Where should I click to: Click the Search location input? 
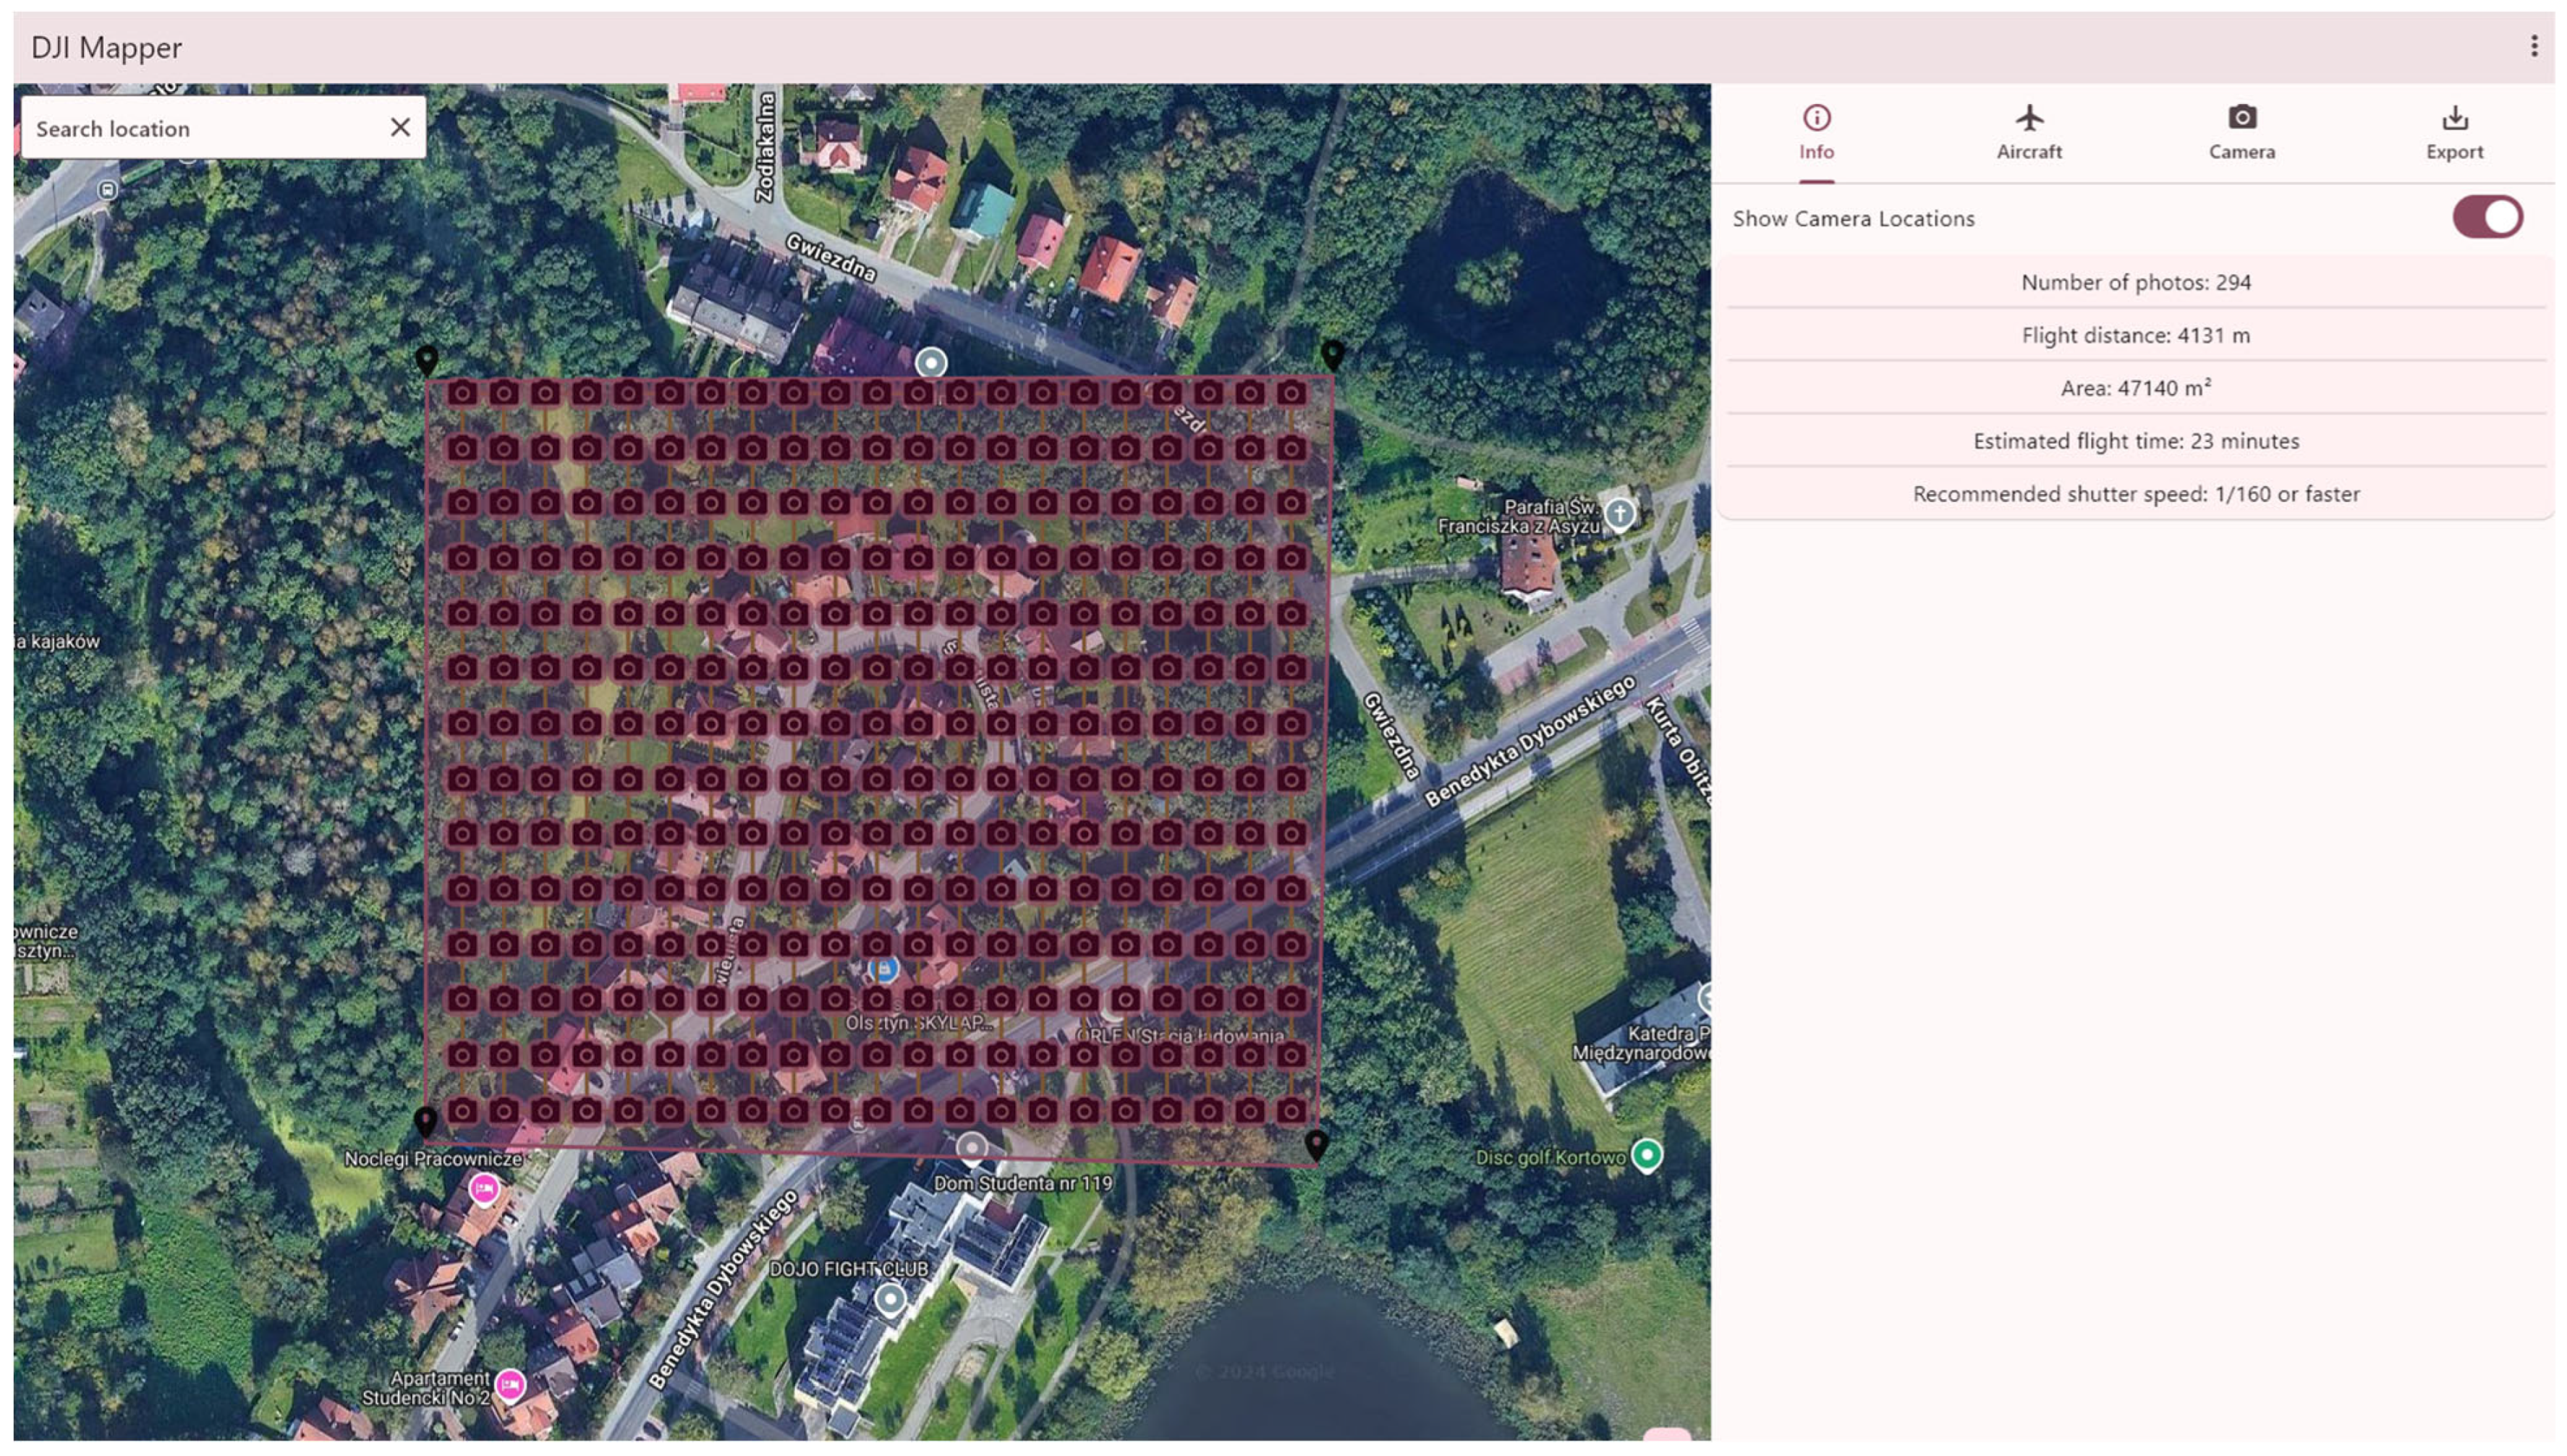200,128
